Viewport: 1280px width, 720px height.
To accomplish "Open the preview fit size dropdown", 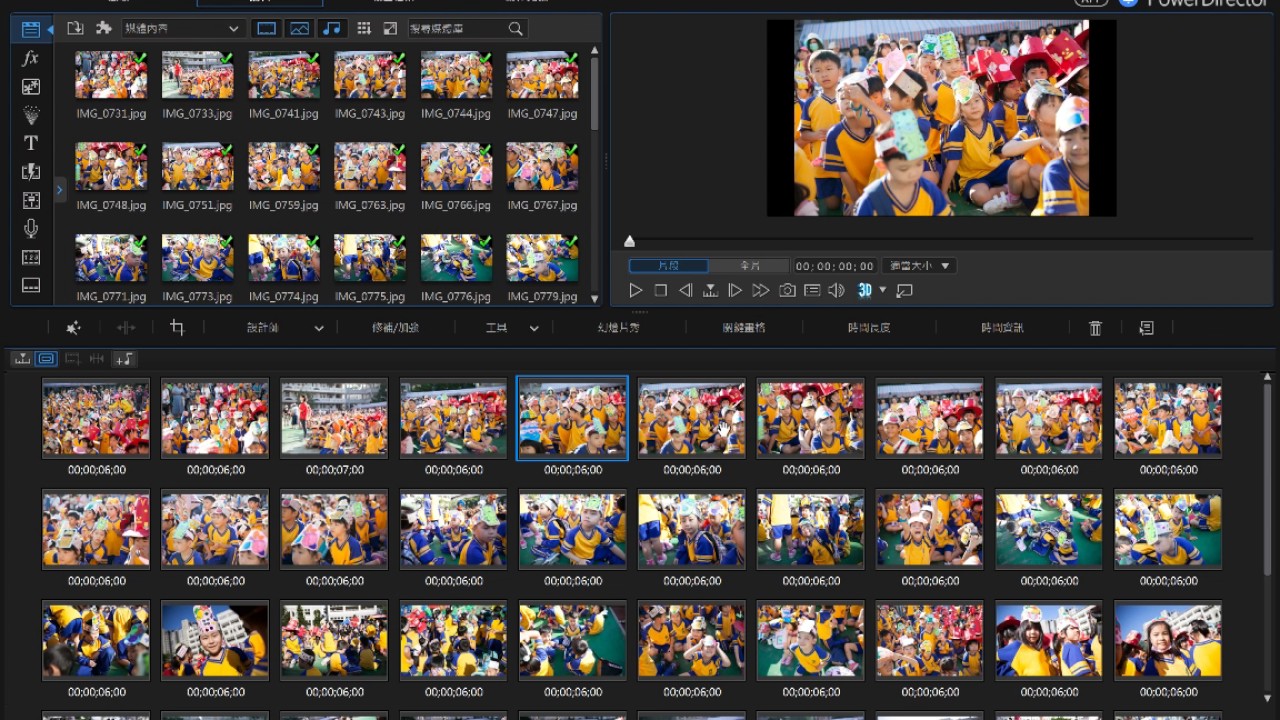I will pos(919,266).
